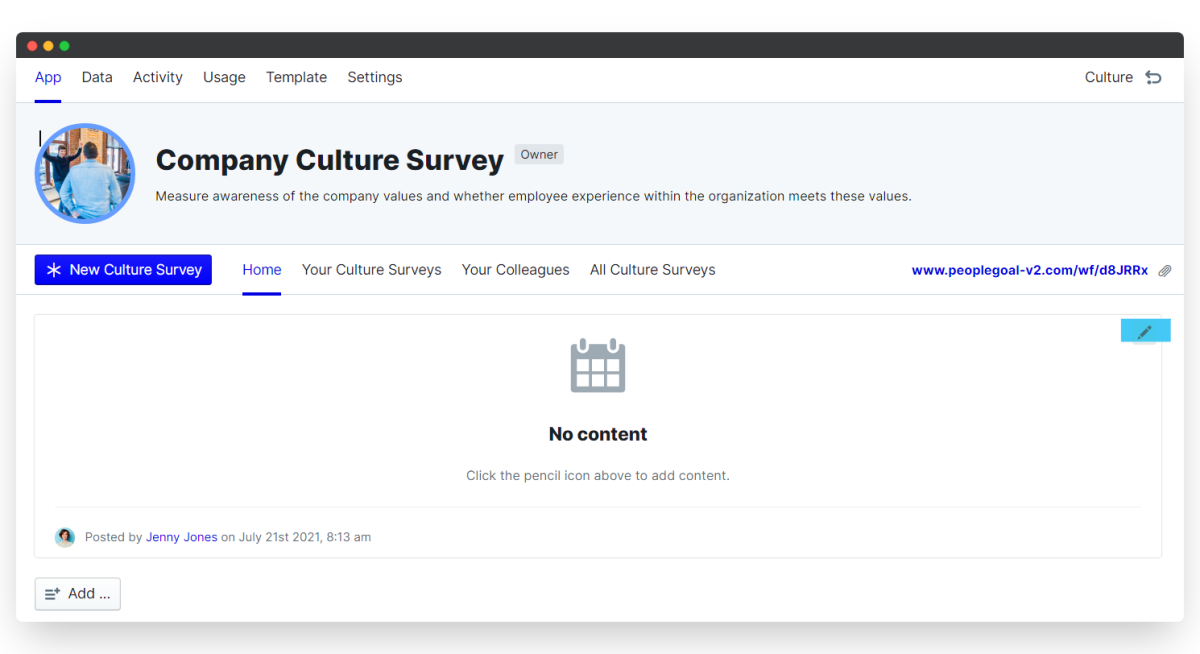Click the pencil edit icon
Image resolution: width=1200 pixels, height=654 pixels.
click(1145, 331)
